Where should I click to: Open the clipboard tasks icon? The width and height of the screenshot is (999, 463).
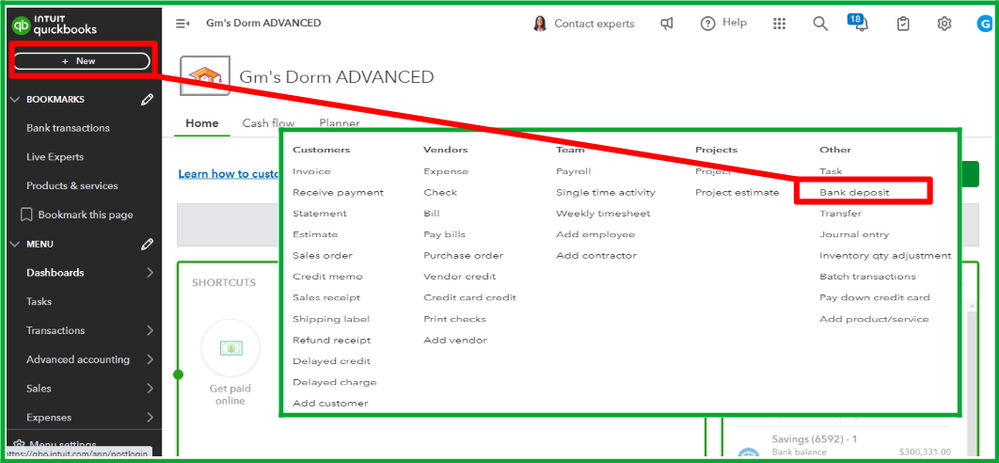point(903,24)
